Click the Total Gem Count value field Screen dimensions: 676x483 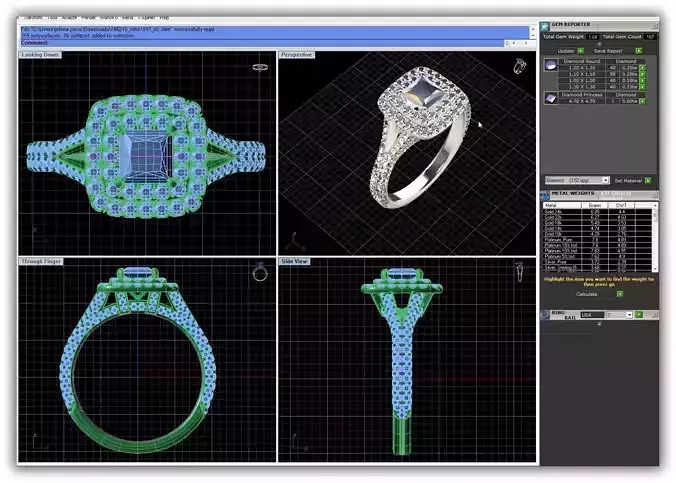650,37
